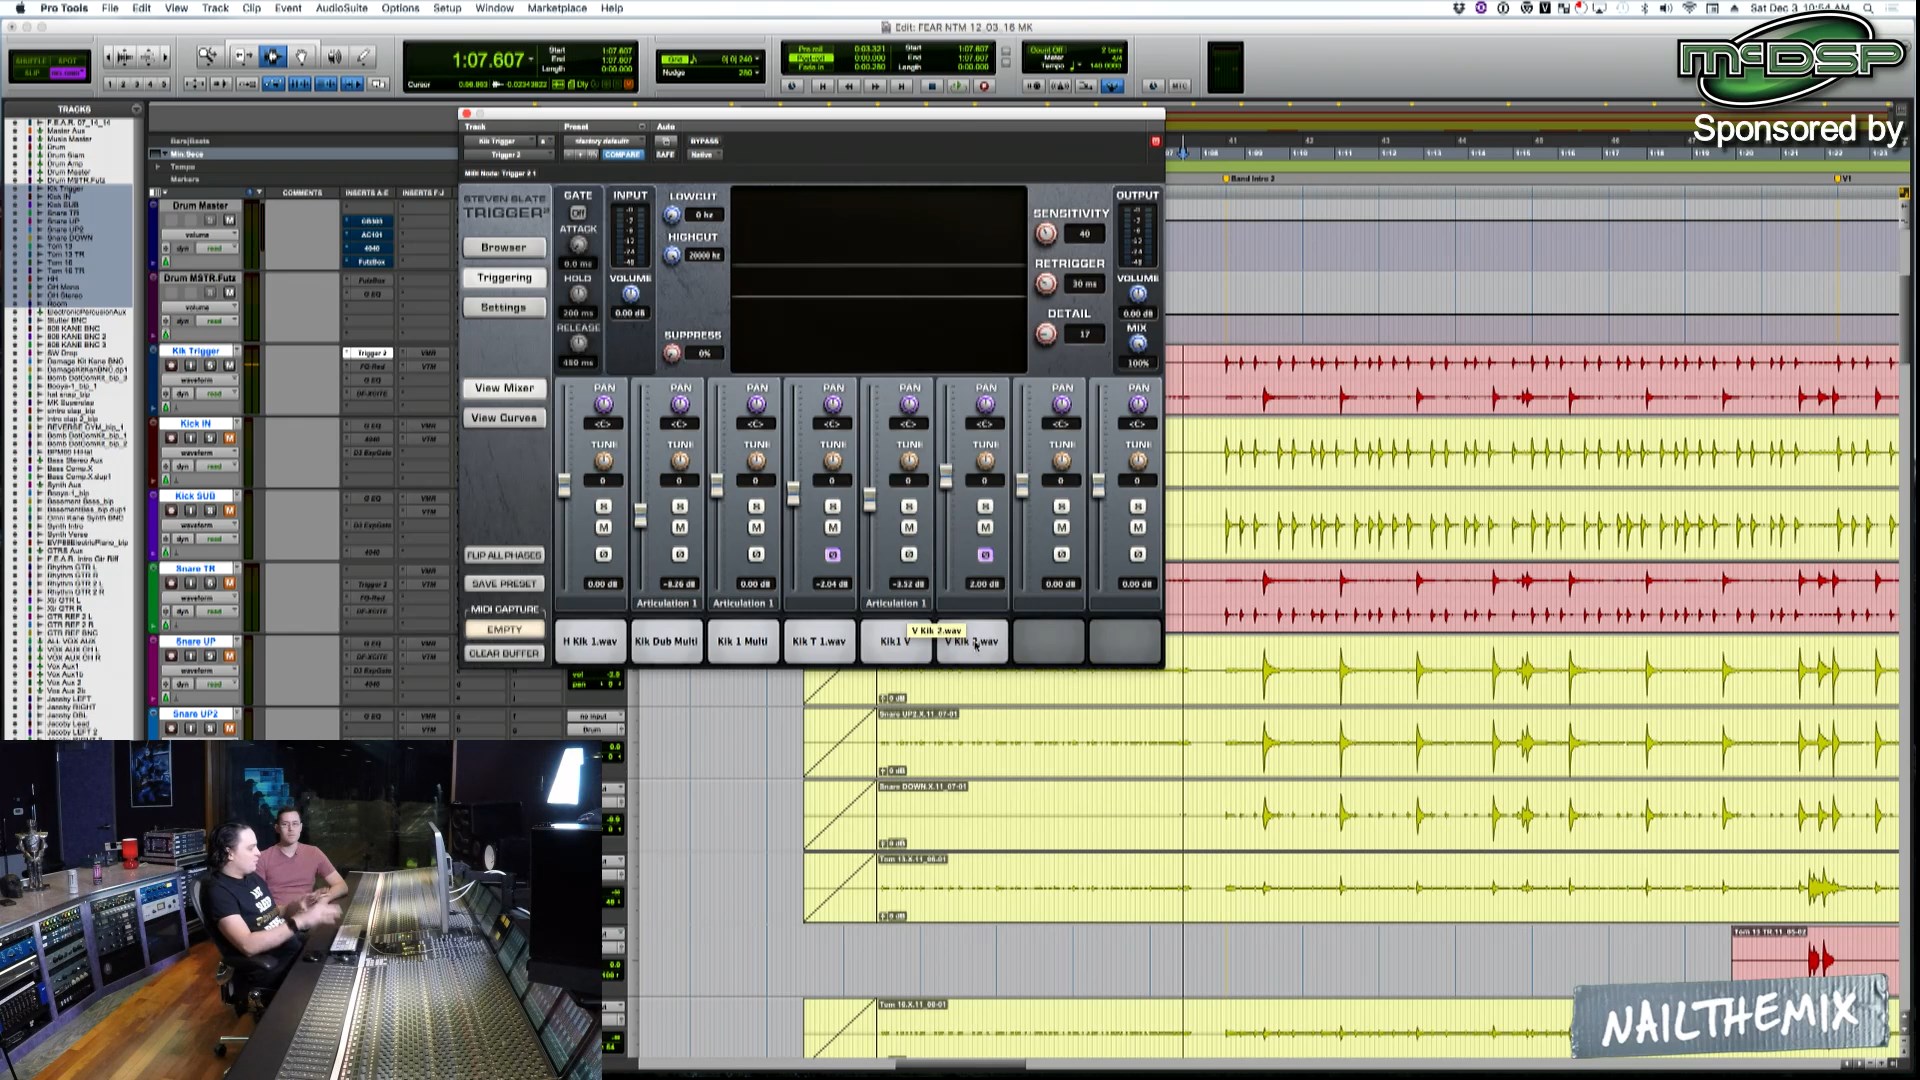Open the Nudge value dropdown
The image size is (1920, 1080).
click(x=758, y=73)
